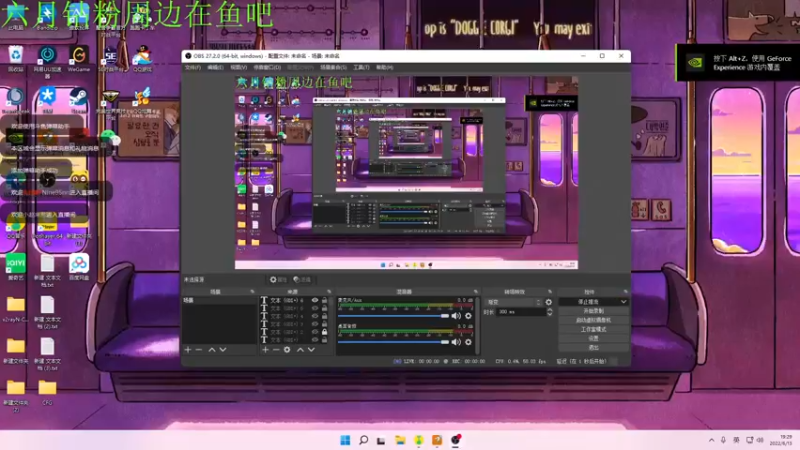The image size is (800, 450).
Task: Move scene down with arrow icon
Action: pos(223,349)
